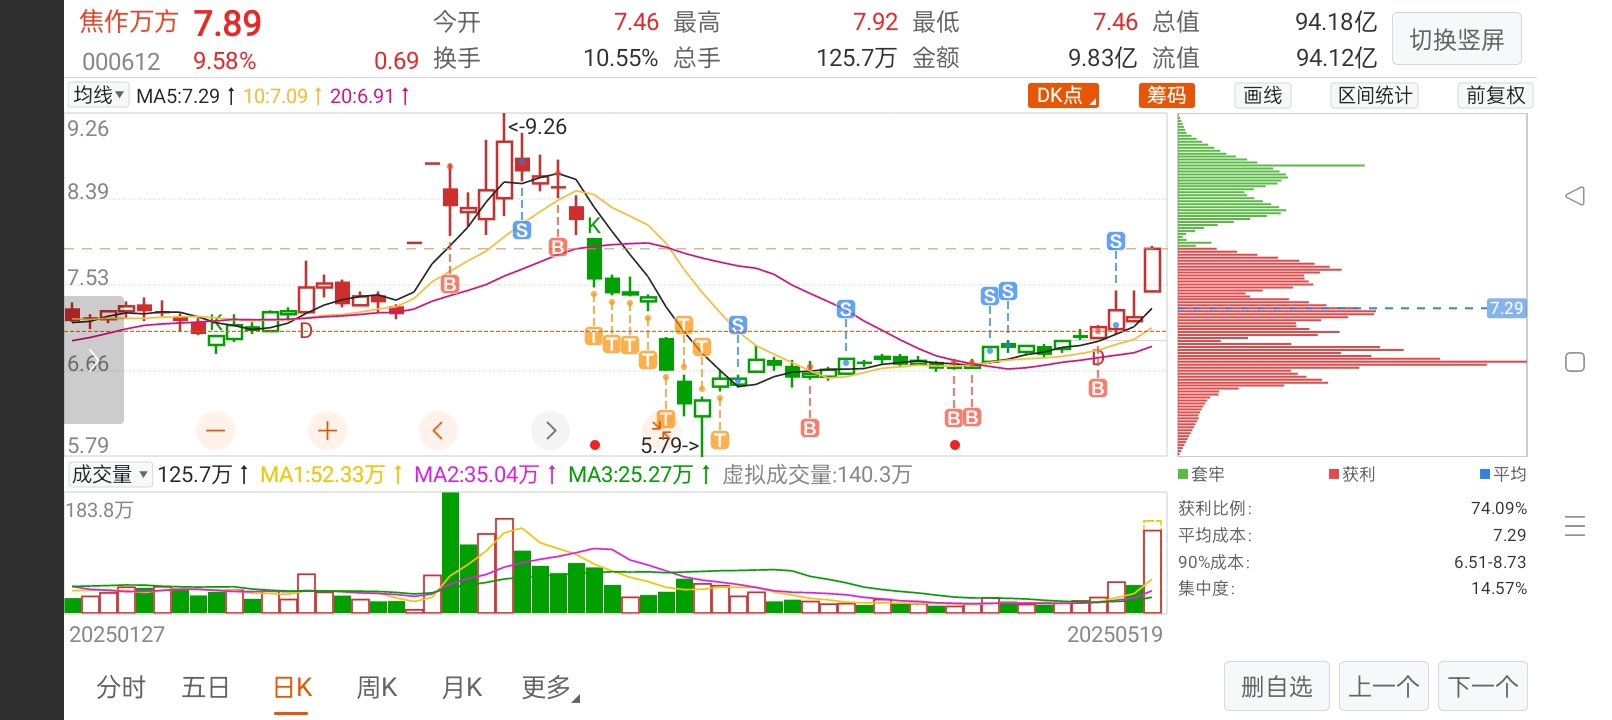Click the S marker near 9.26 peak
The width and height of the screenshot is (1612, 720).
[x=522, y=230]
